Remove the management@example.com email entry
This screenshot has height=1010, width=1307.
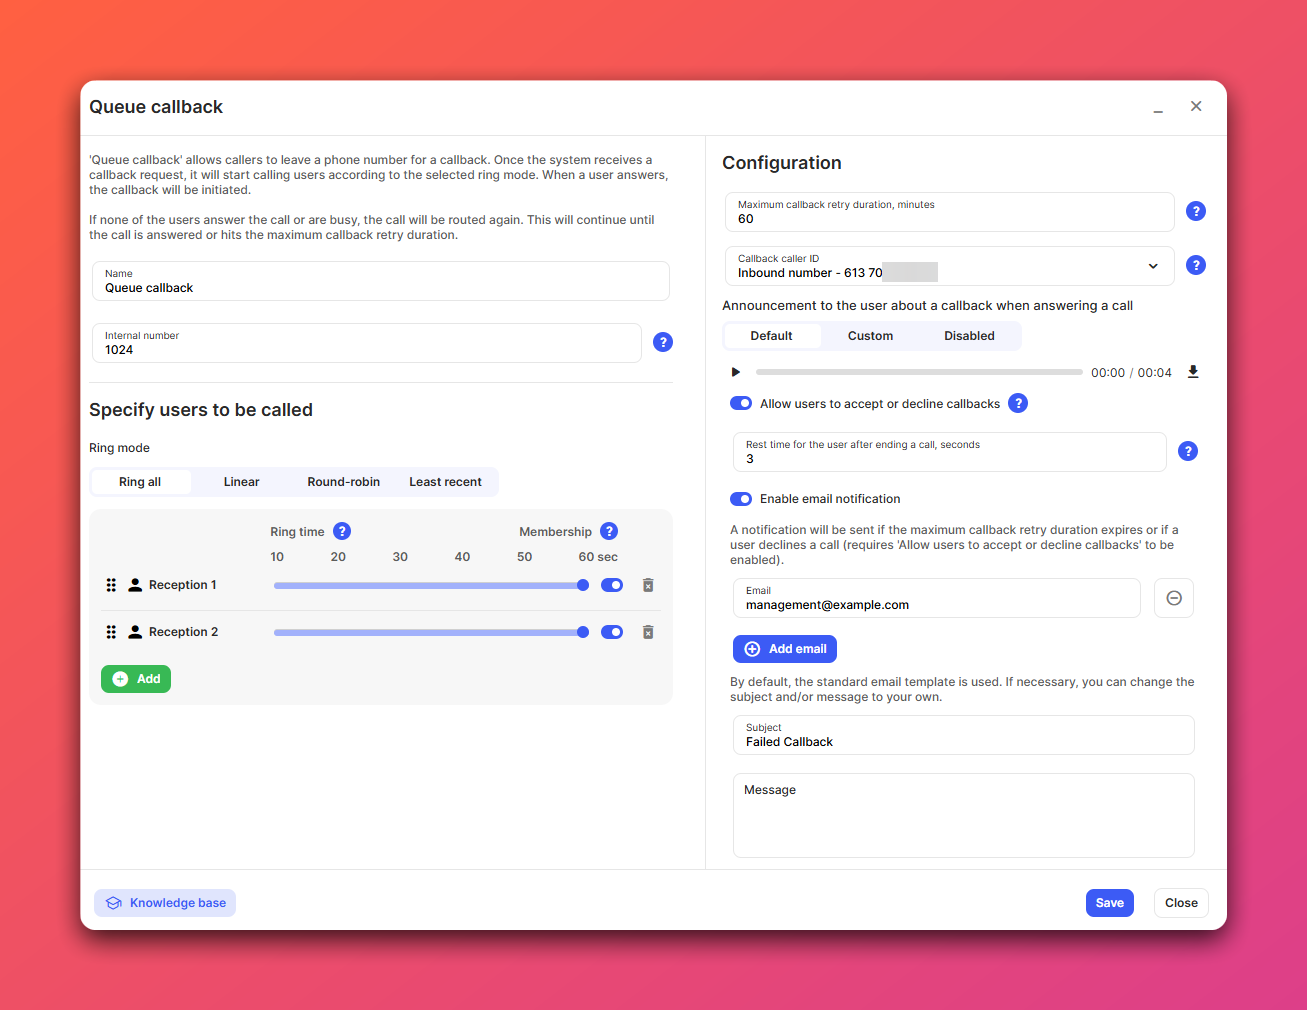coord(1173,598)
